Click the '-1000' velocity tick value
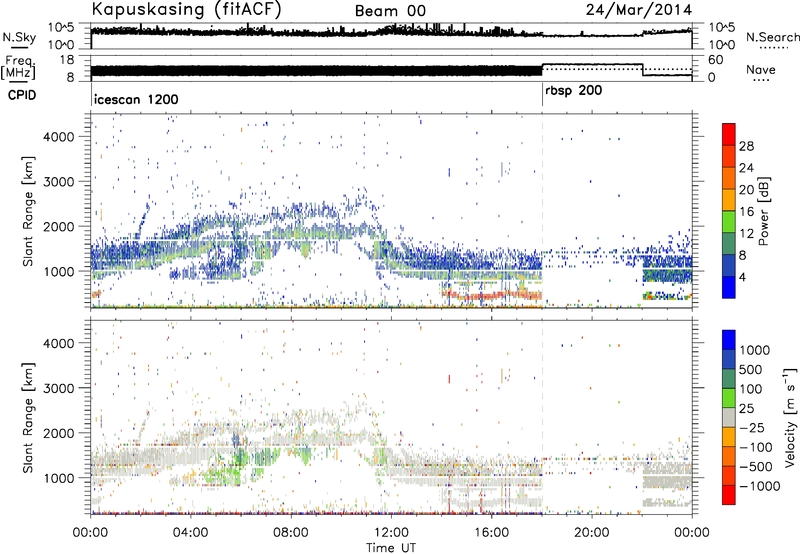Viewport: 800px width, 554px height. (x=759, y=486)
